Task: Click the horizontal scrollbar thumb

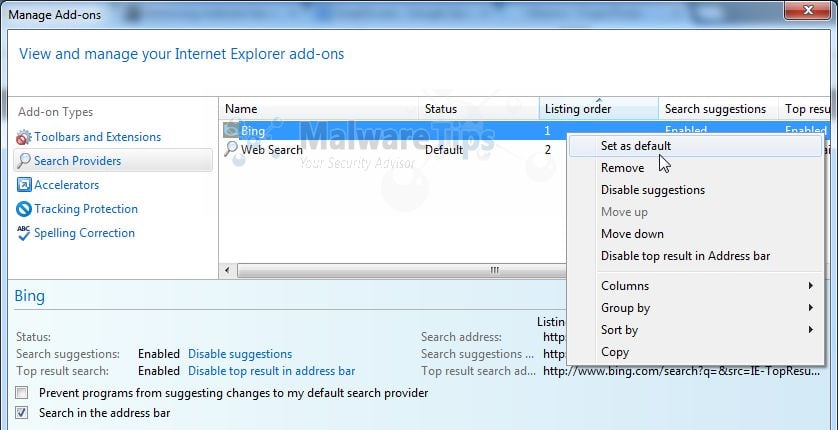Action: tap(401, 270)
